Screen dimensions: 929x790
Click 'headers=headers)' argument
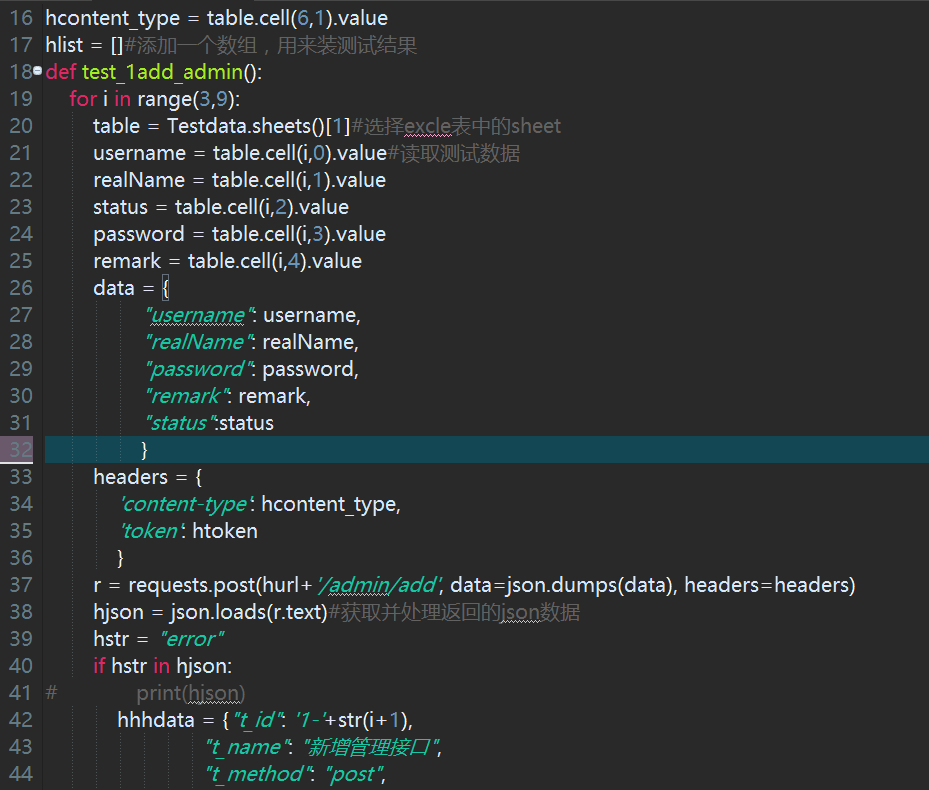770,586
